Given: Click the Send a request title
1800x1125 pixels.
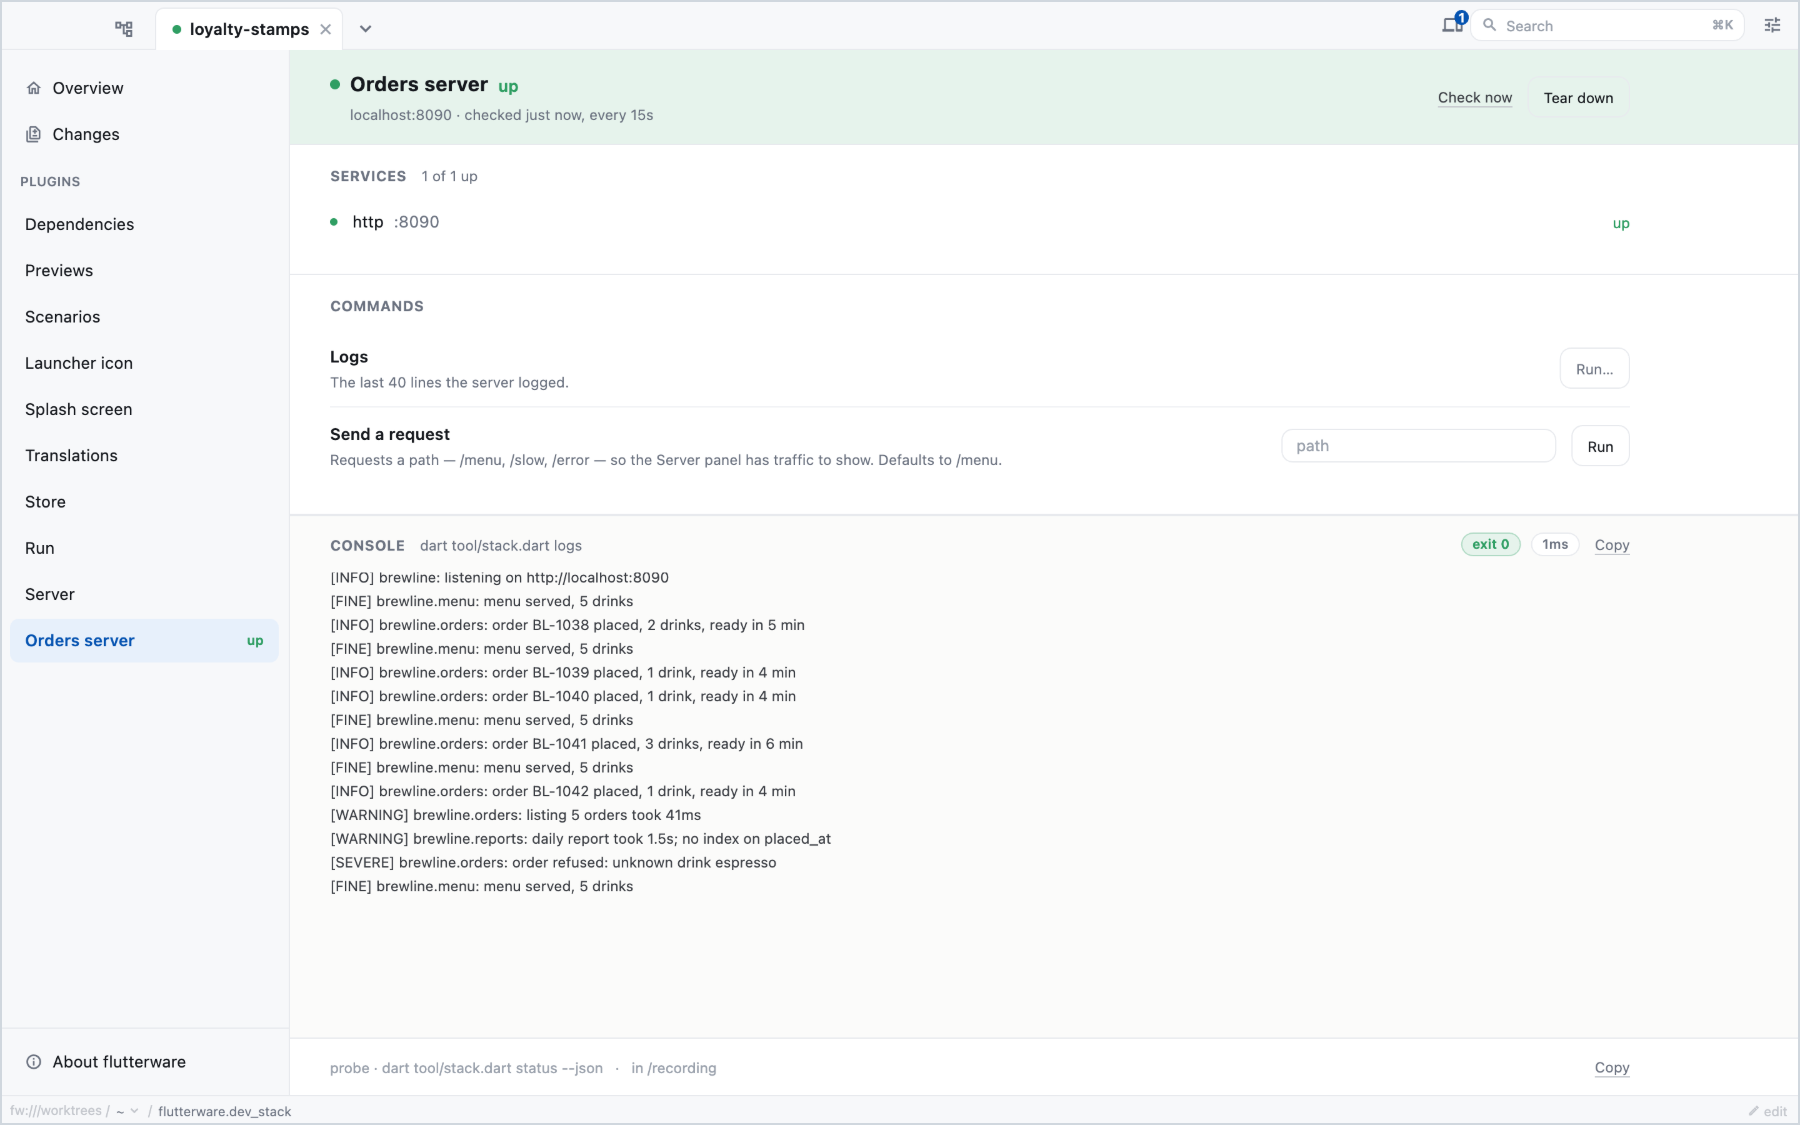Looking at the screenshot, I should [x=390, y=434].
